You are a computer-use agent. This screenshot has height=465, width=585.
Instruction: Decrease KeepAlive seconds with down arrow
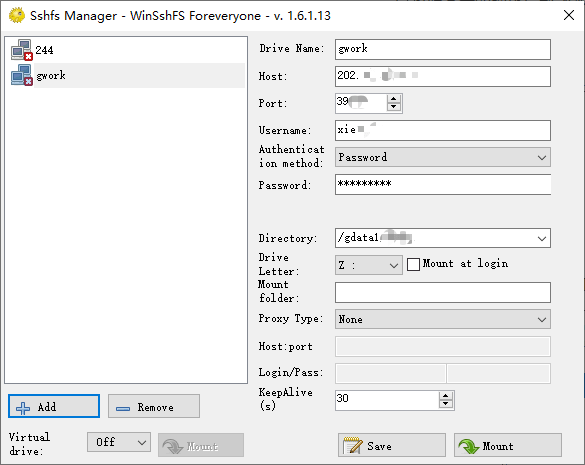pos(446,404)
